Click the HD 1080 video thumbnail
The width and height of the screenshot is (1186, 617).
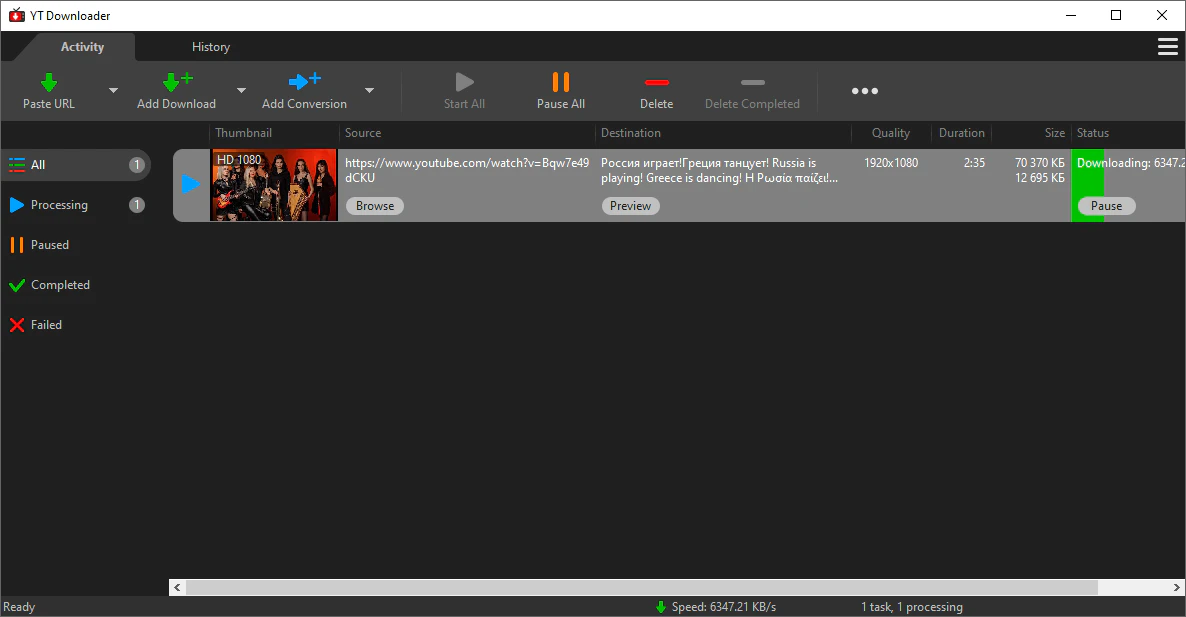274,185
